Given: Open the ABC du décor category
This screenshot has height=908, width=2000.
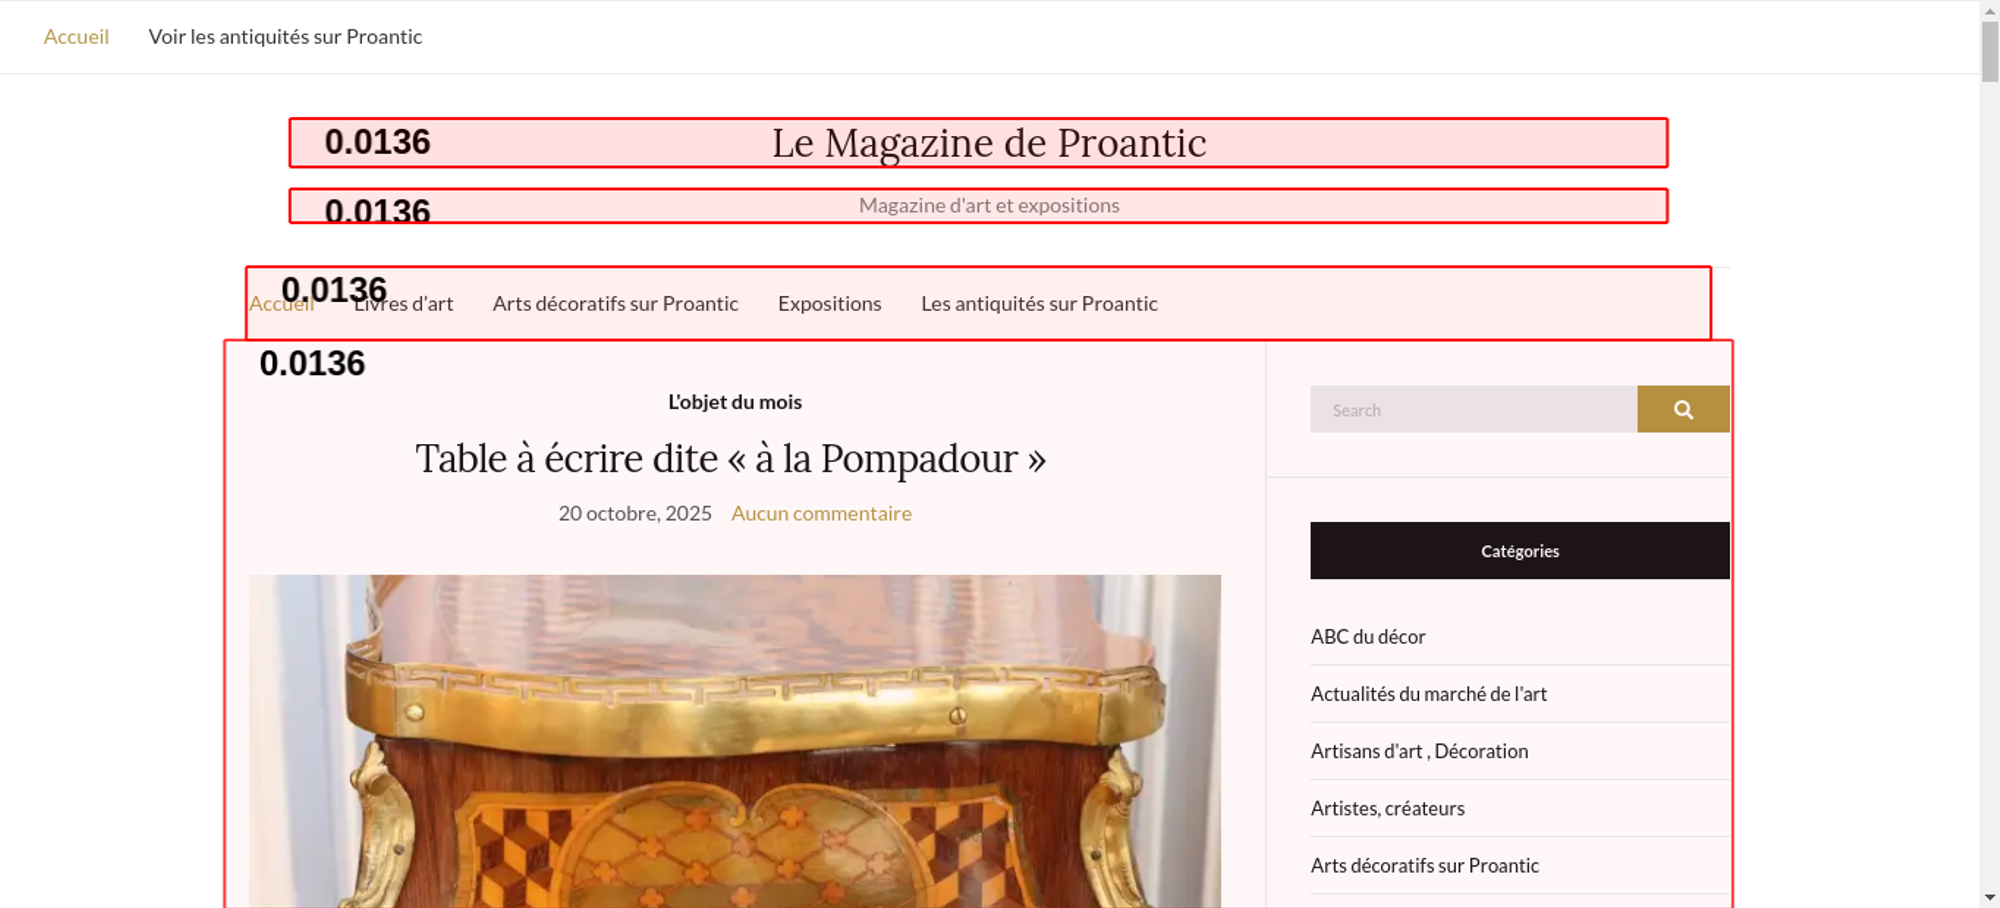Looking at the screenshot, I should pos(1367,637).
